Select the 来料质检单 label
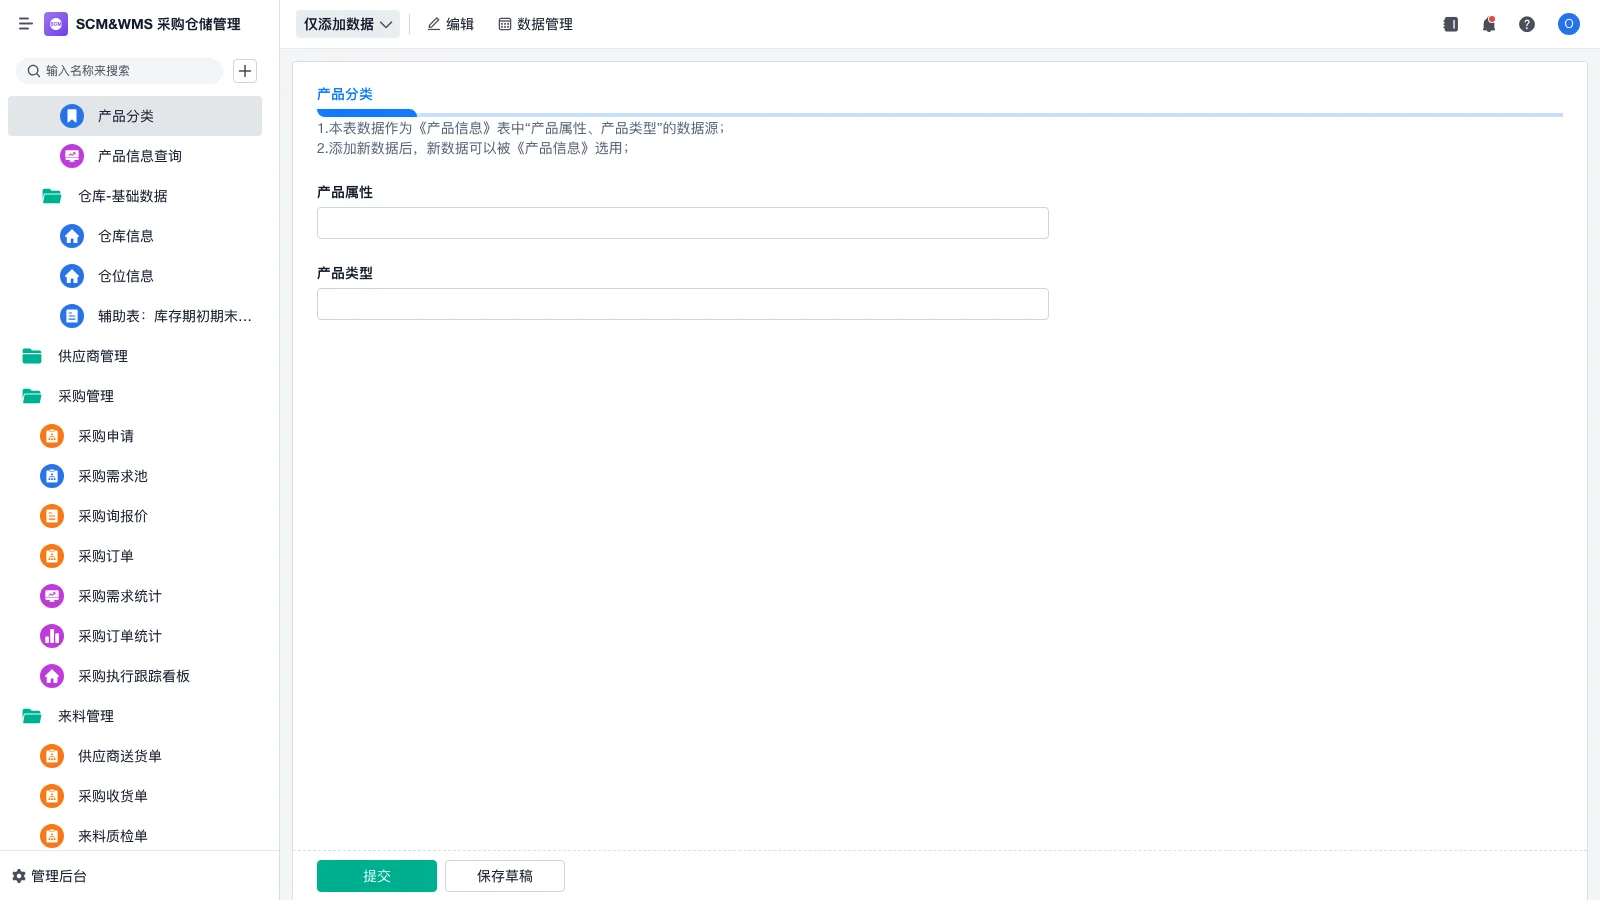Image resolution: width=1600 pixels, height=900 pixels. 113,836
